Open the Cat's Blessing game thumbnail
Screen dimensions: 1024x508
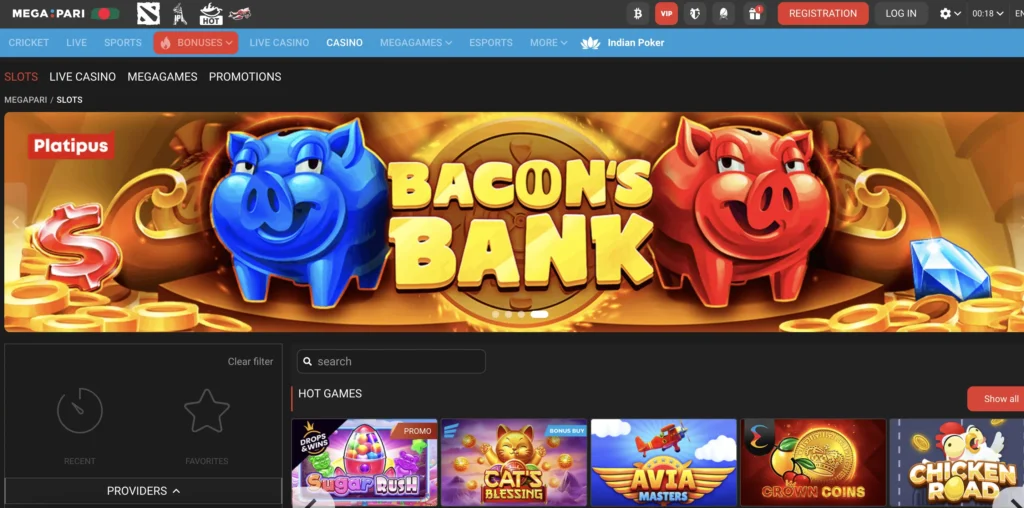click(514, 462)
